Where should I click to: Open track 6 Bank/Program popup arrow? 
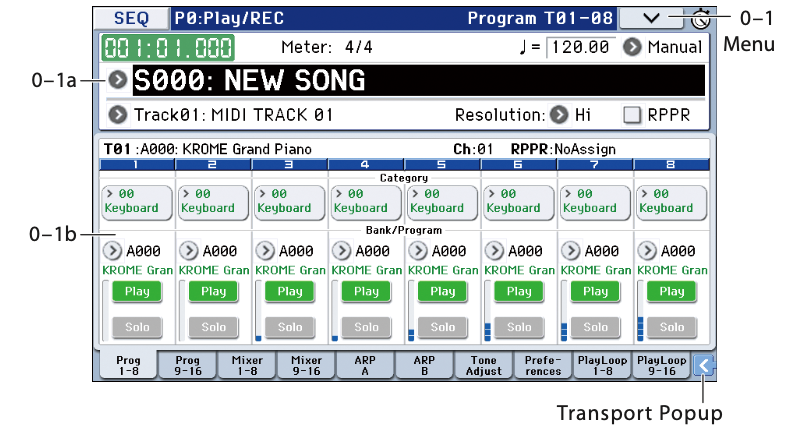(x=494, y=251)
